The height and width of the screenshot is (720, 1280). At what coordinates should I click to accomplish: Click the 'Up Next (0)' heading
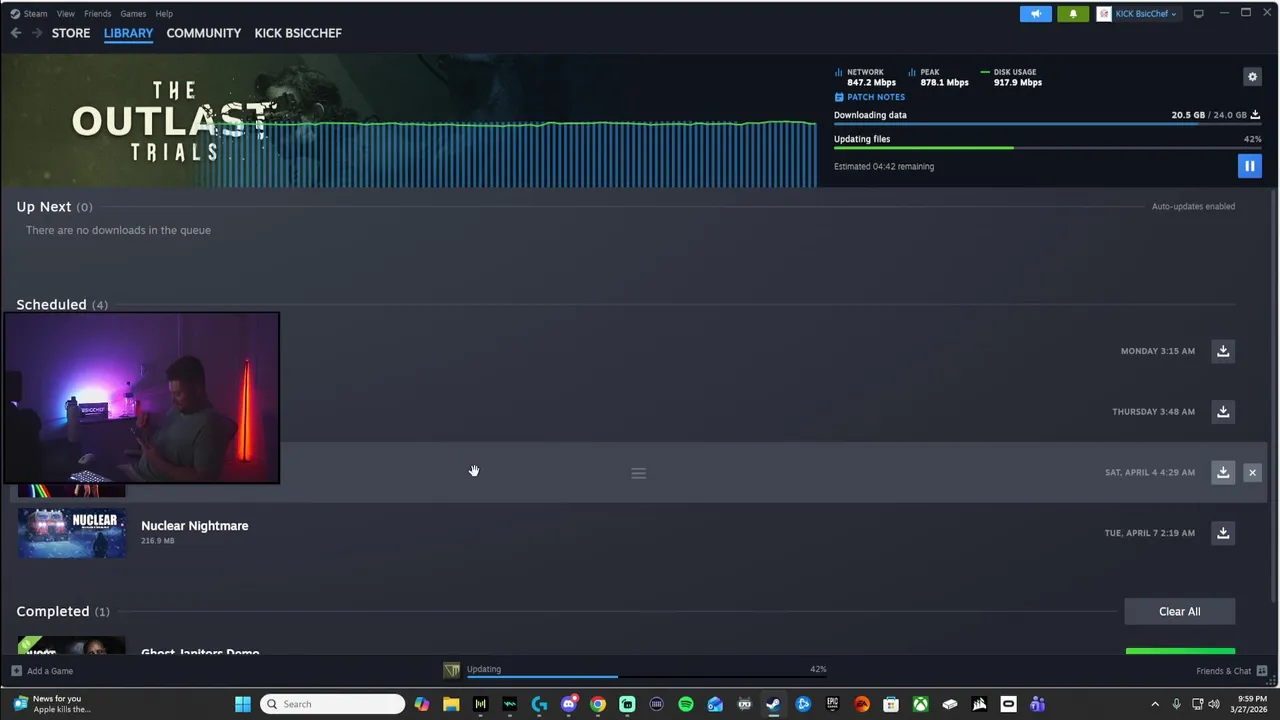pos(54,207)
